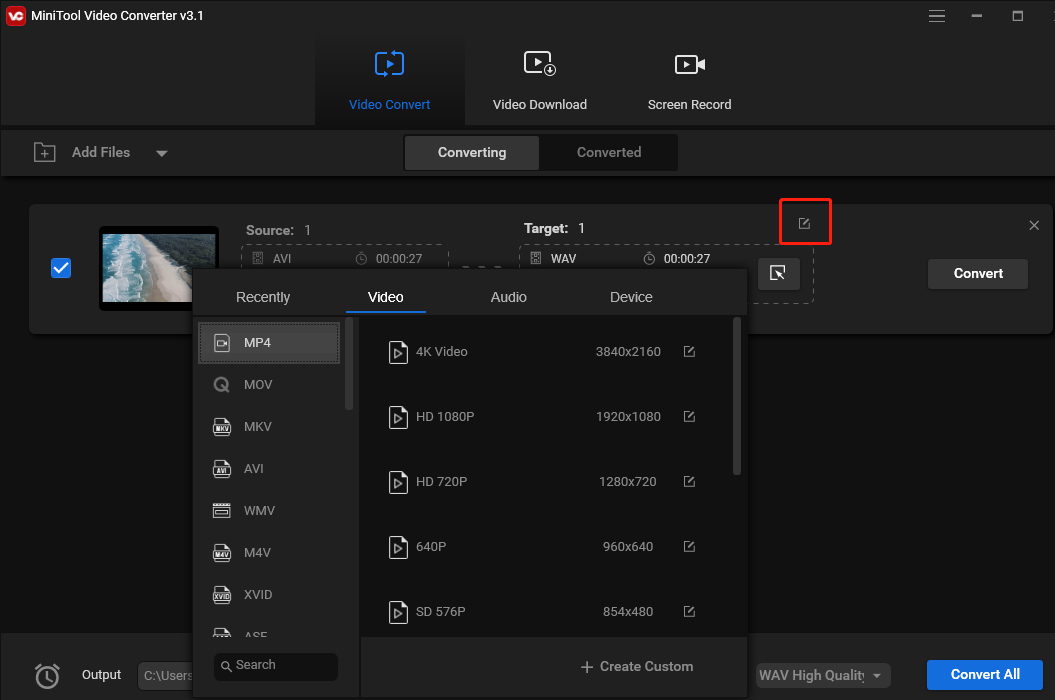Click the format Search field
Image resolution: width=1055 pixels, height=700 pixels.
coord(276,666)
